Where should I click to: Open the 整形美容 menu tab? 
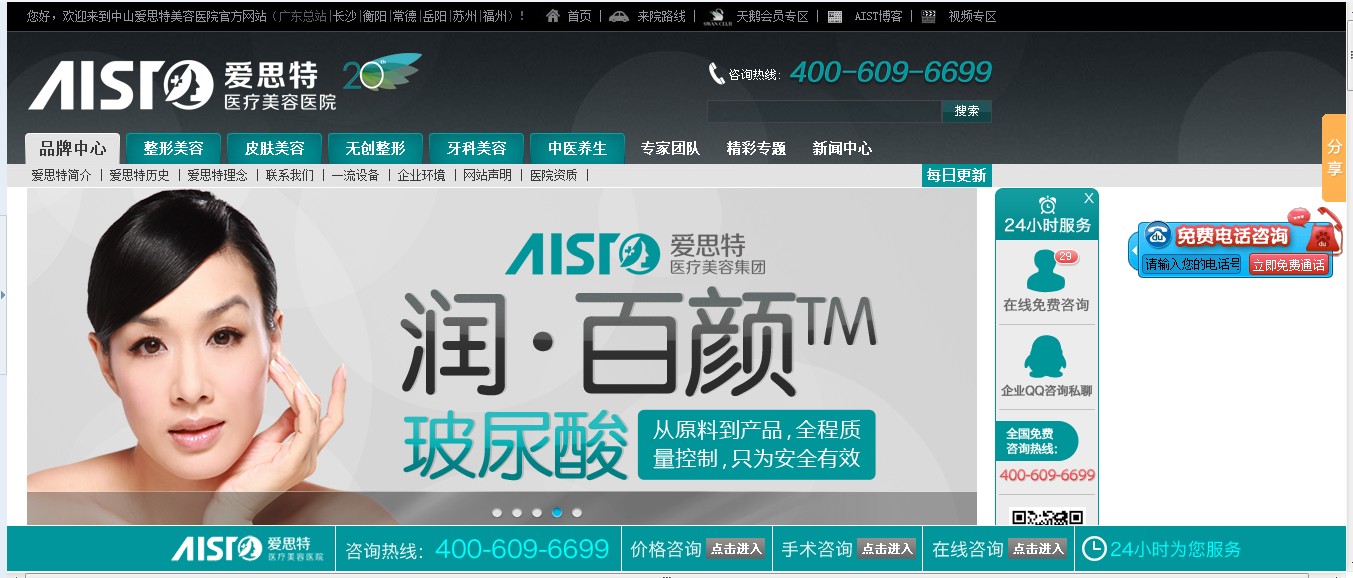pyautogui.click(x=173, y=148)
